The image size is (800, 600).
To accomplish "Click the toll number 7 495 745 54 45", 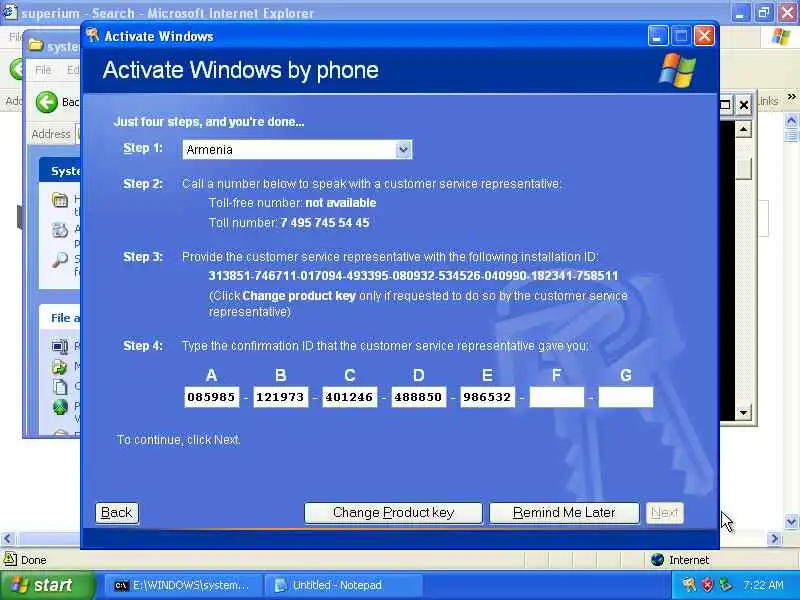I will 325,223.
